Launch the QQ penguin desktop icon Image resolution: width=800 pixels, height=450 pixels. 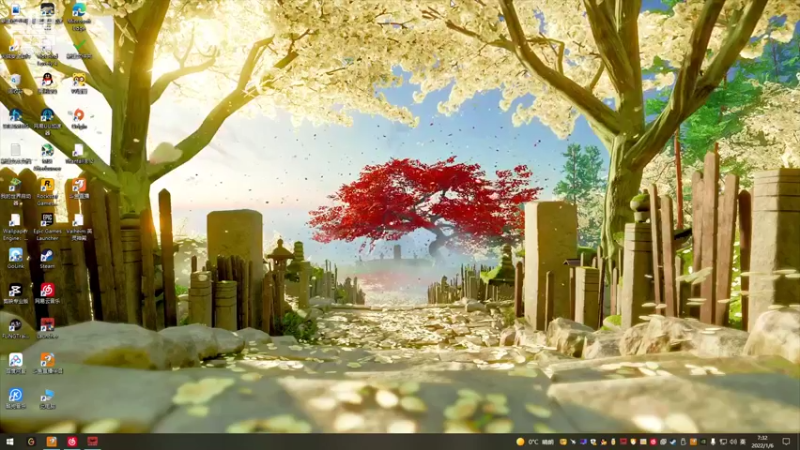pyautogui.click(x=47, y=83)
